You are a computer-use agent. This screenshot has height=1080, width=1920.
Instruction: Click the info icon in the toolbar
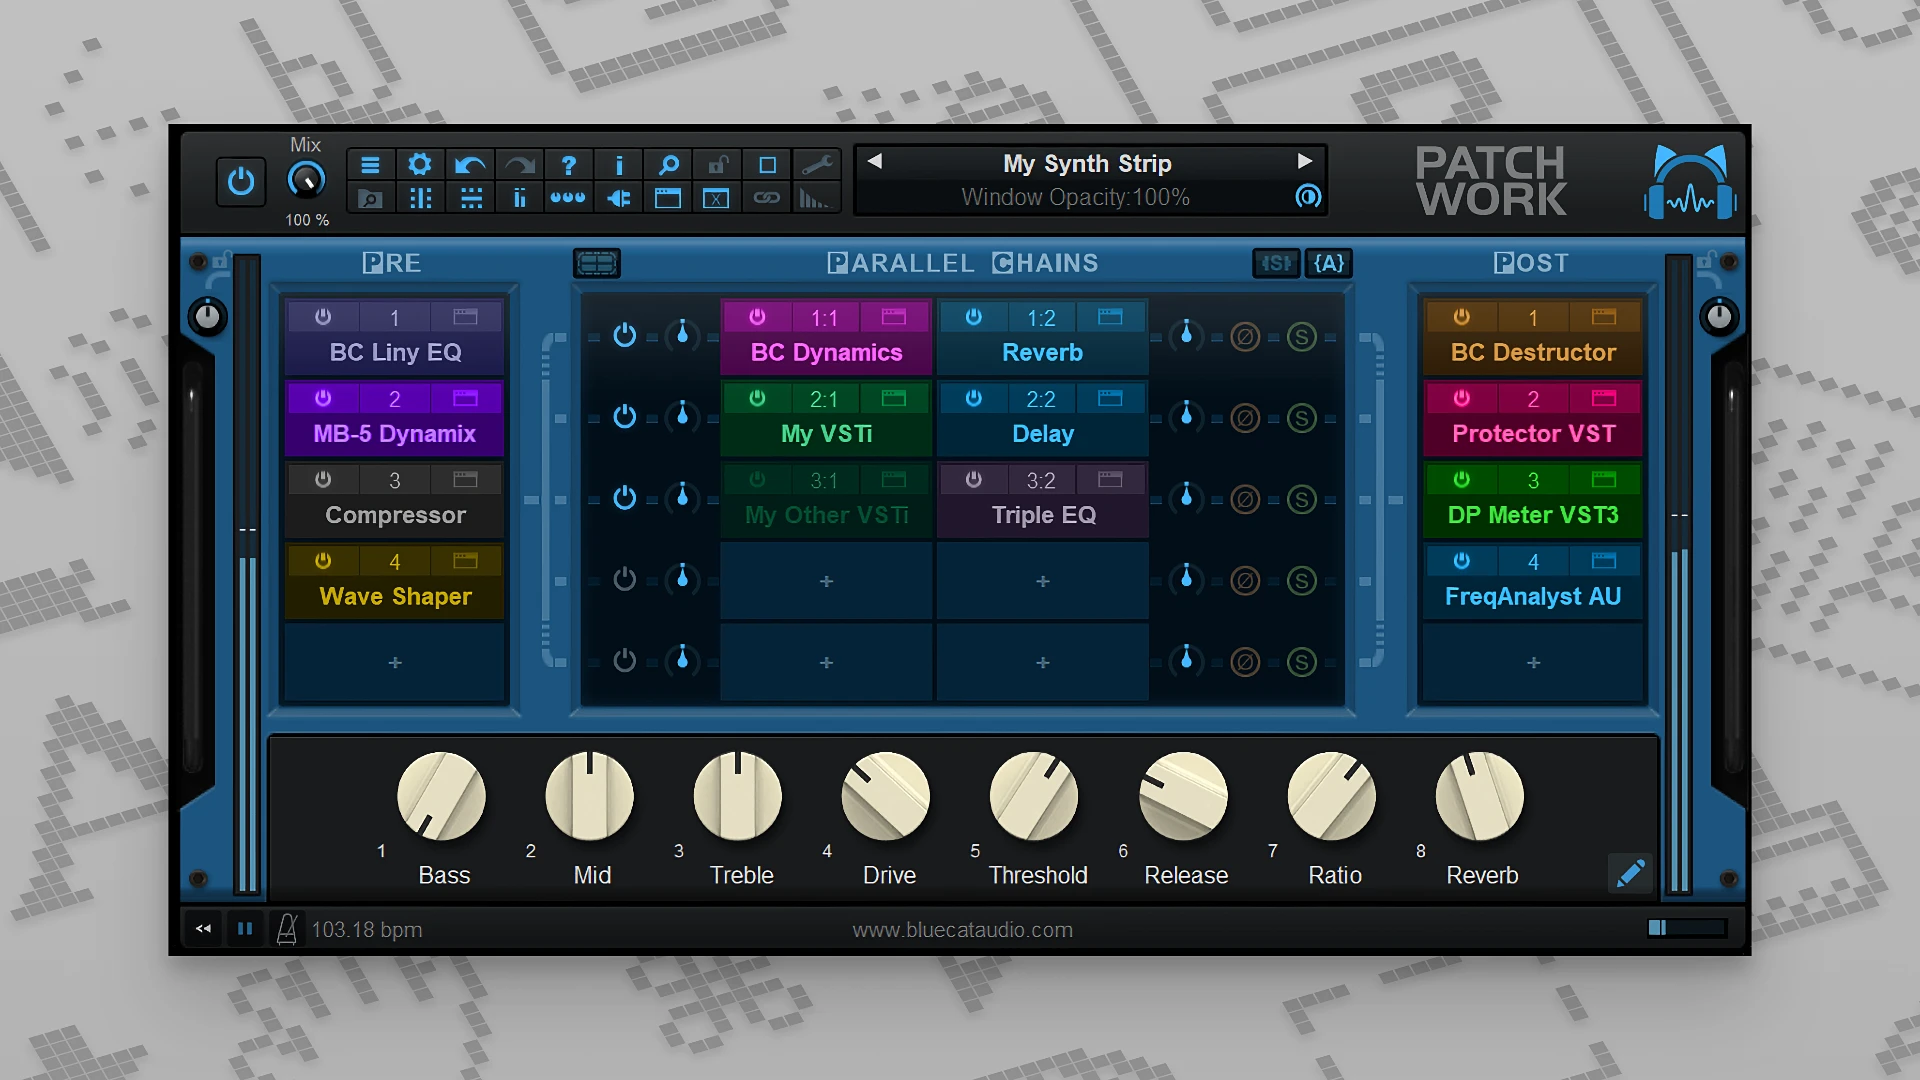(619, 163)
